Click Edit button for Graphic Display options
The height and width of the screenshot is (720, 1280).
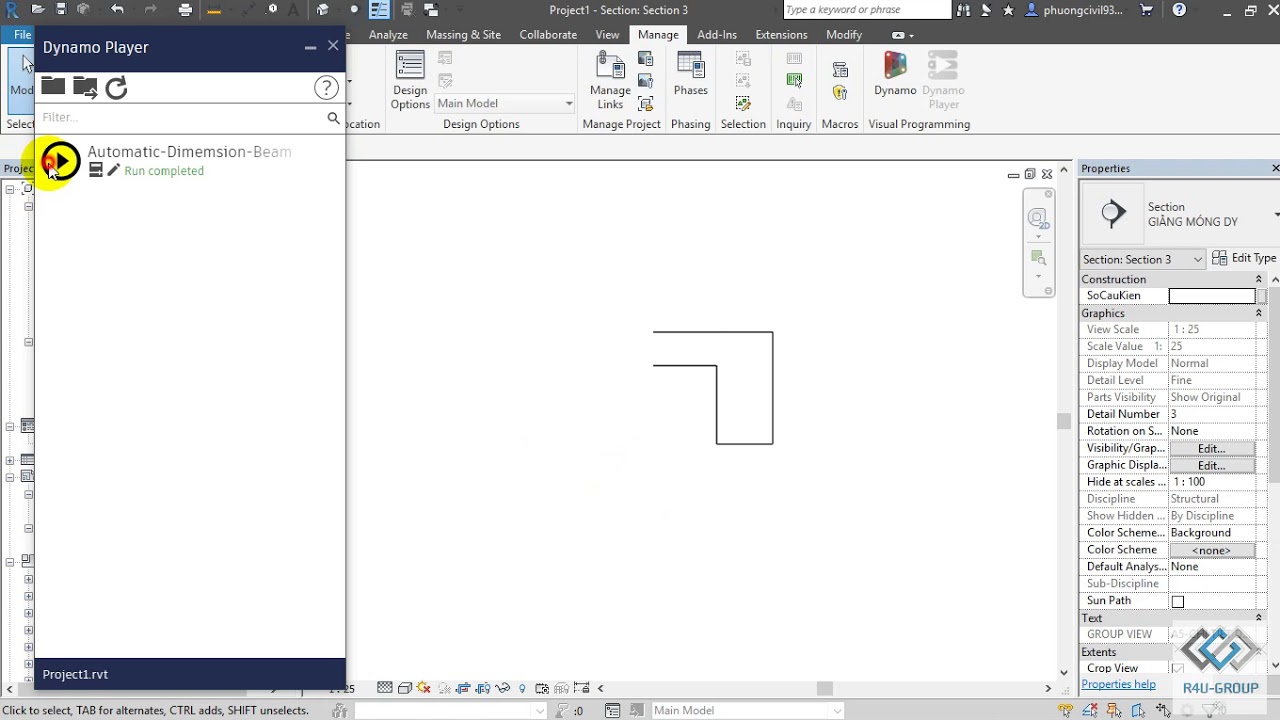[1211, 466]
